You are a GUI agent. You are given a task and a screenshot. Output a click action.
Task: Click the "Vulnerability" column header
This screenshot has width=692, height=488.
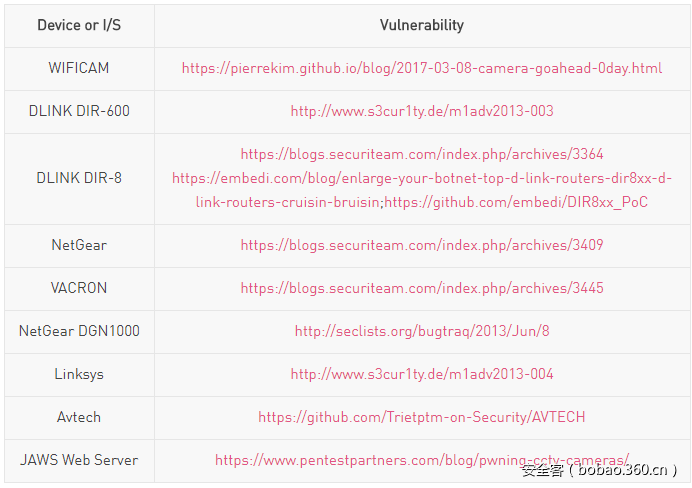point(421,25)
